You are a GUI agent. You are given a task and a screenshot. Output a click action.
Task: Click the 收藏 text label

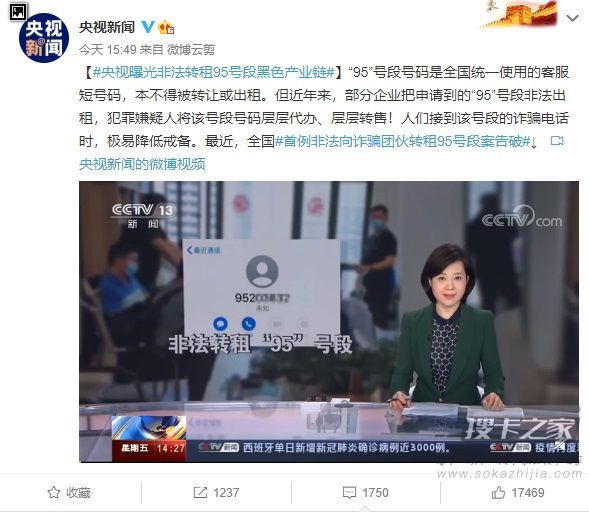[79, 492]
